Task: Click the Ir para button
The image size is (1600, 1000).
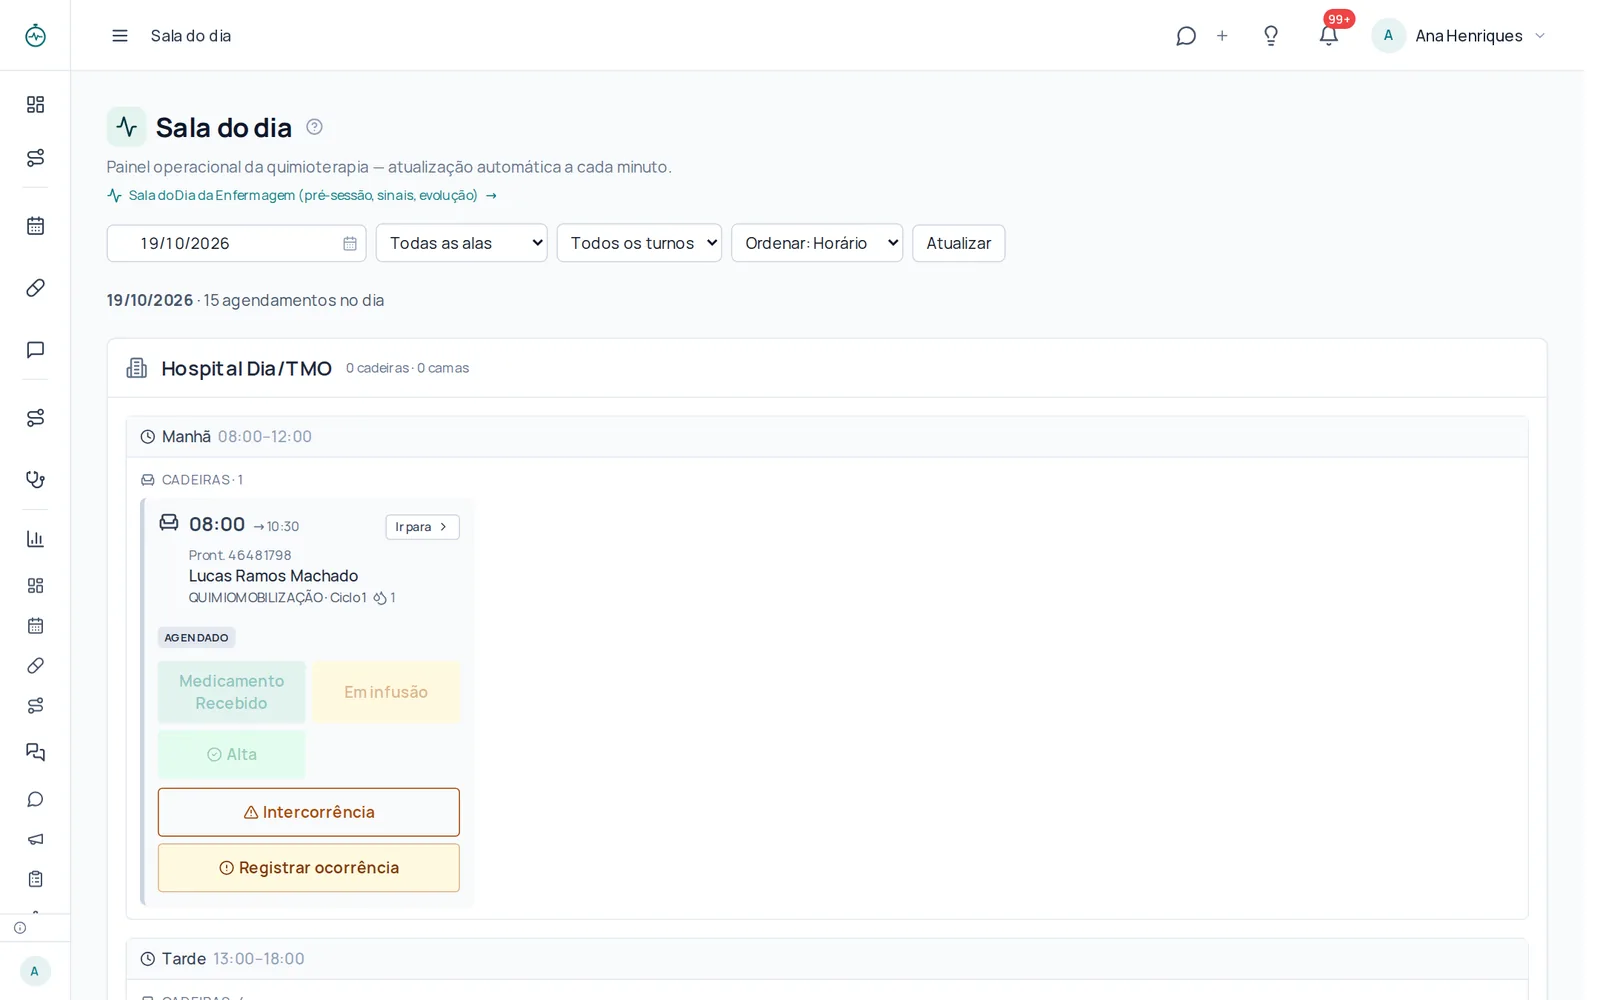Action: coord(422,527)
